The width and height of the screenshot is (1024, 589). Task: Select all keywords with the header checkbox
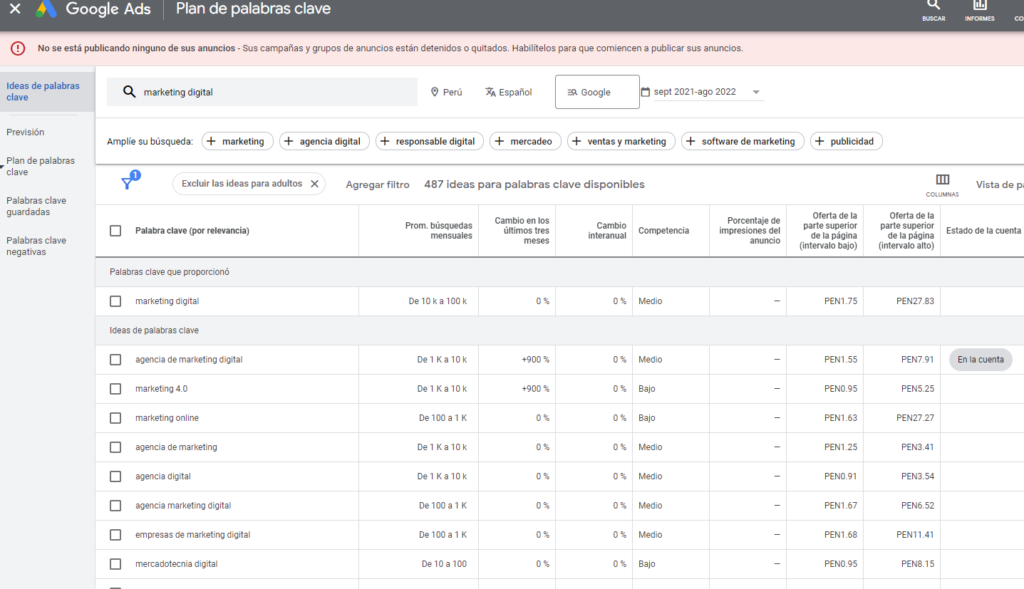(115, 230)
